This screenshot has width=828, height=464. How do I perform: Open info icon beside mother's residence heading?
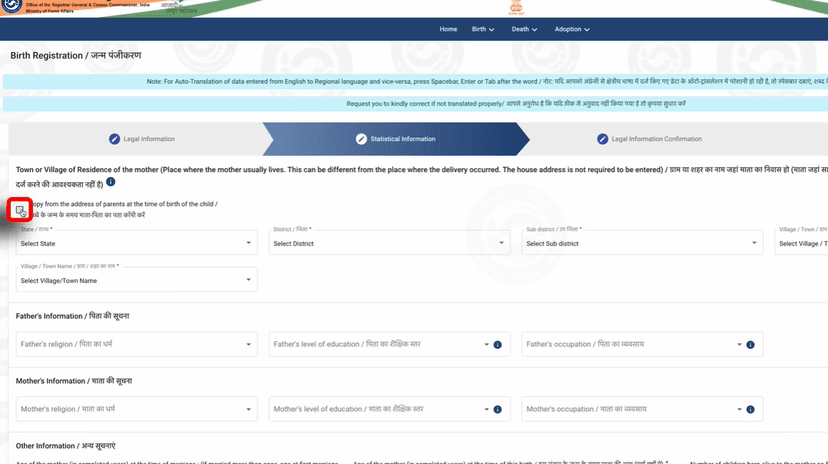click(x=110, y=182)
